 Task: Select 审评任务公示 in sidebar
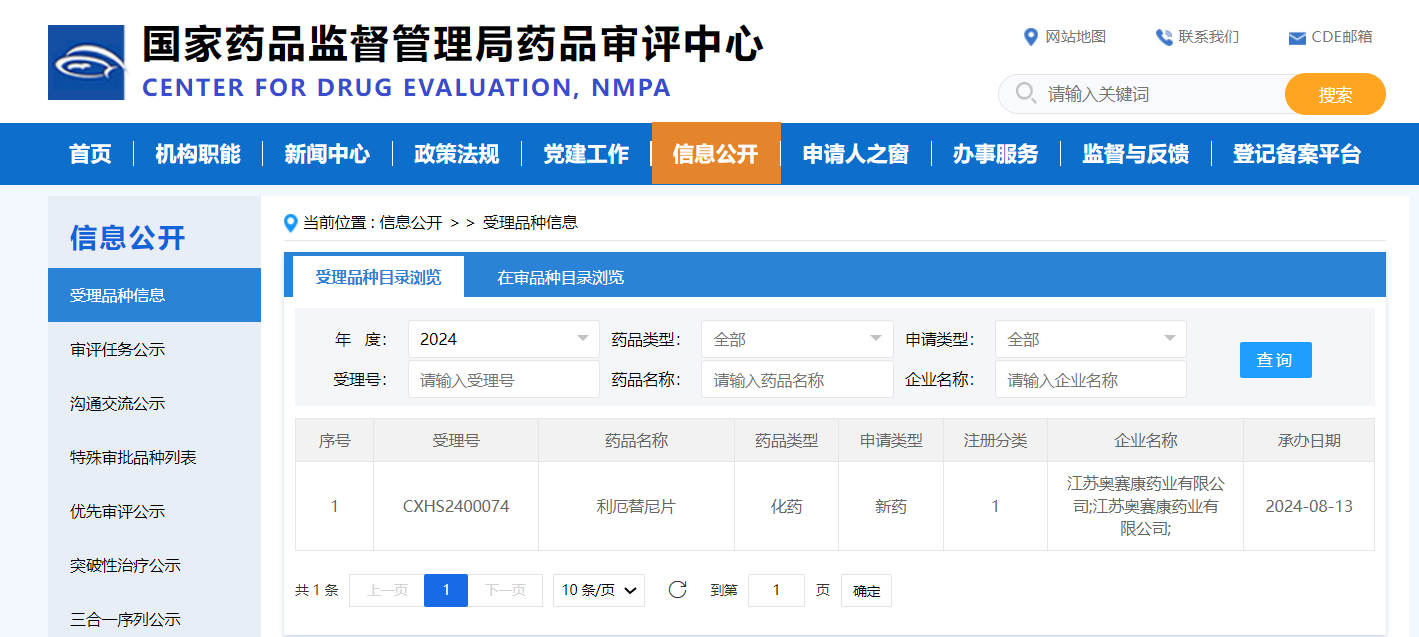154,349
